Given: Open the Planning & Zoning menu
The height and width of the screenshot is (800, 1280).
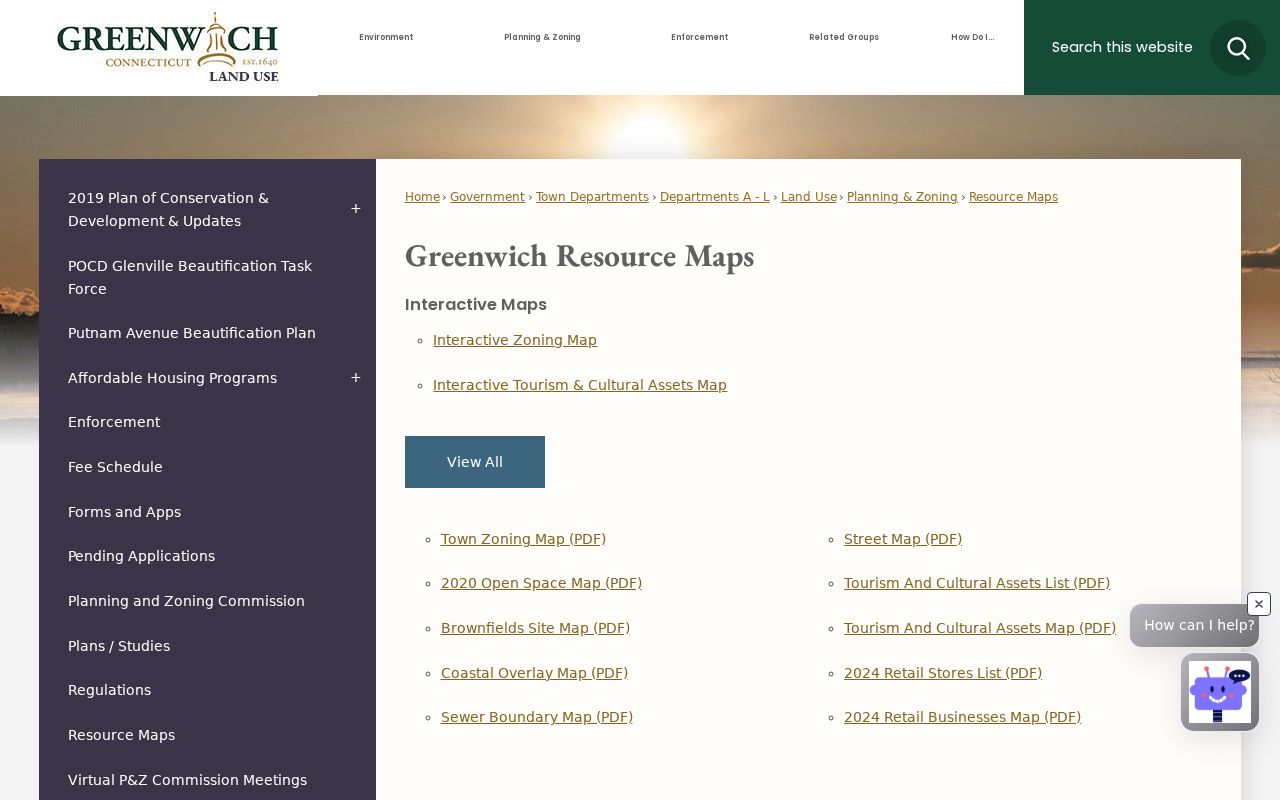Looking at the screenshot, I should click(542, 37).
